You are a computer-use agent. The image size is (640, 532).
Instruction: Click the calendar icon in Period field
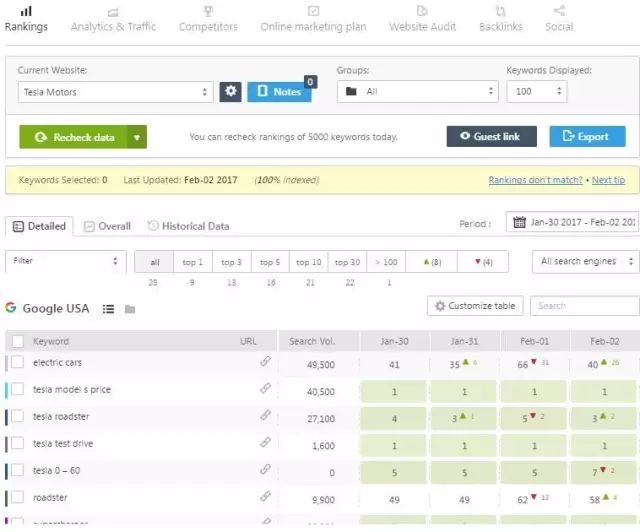[519, 222]
